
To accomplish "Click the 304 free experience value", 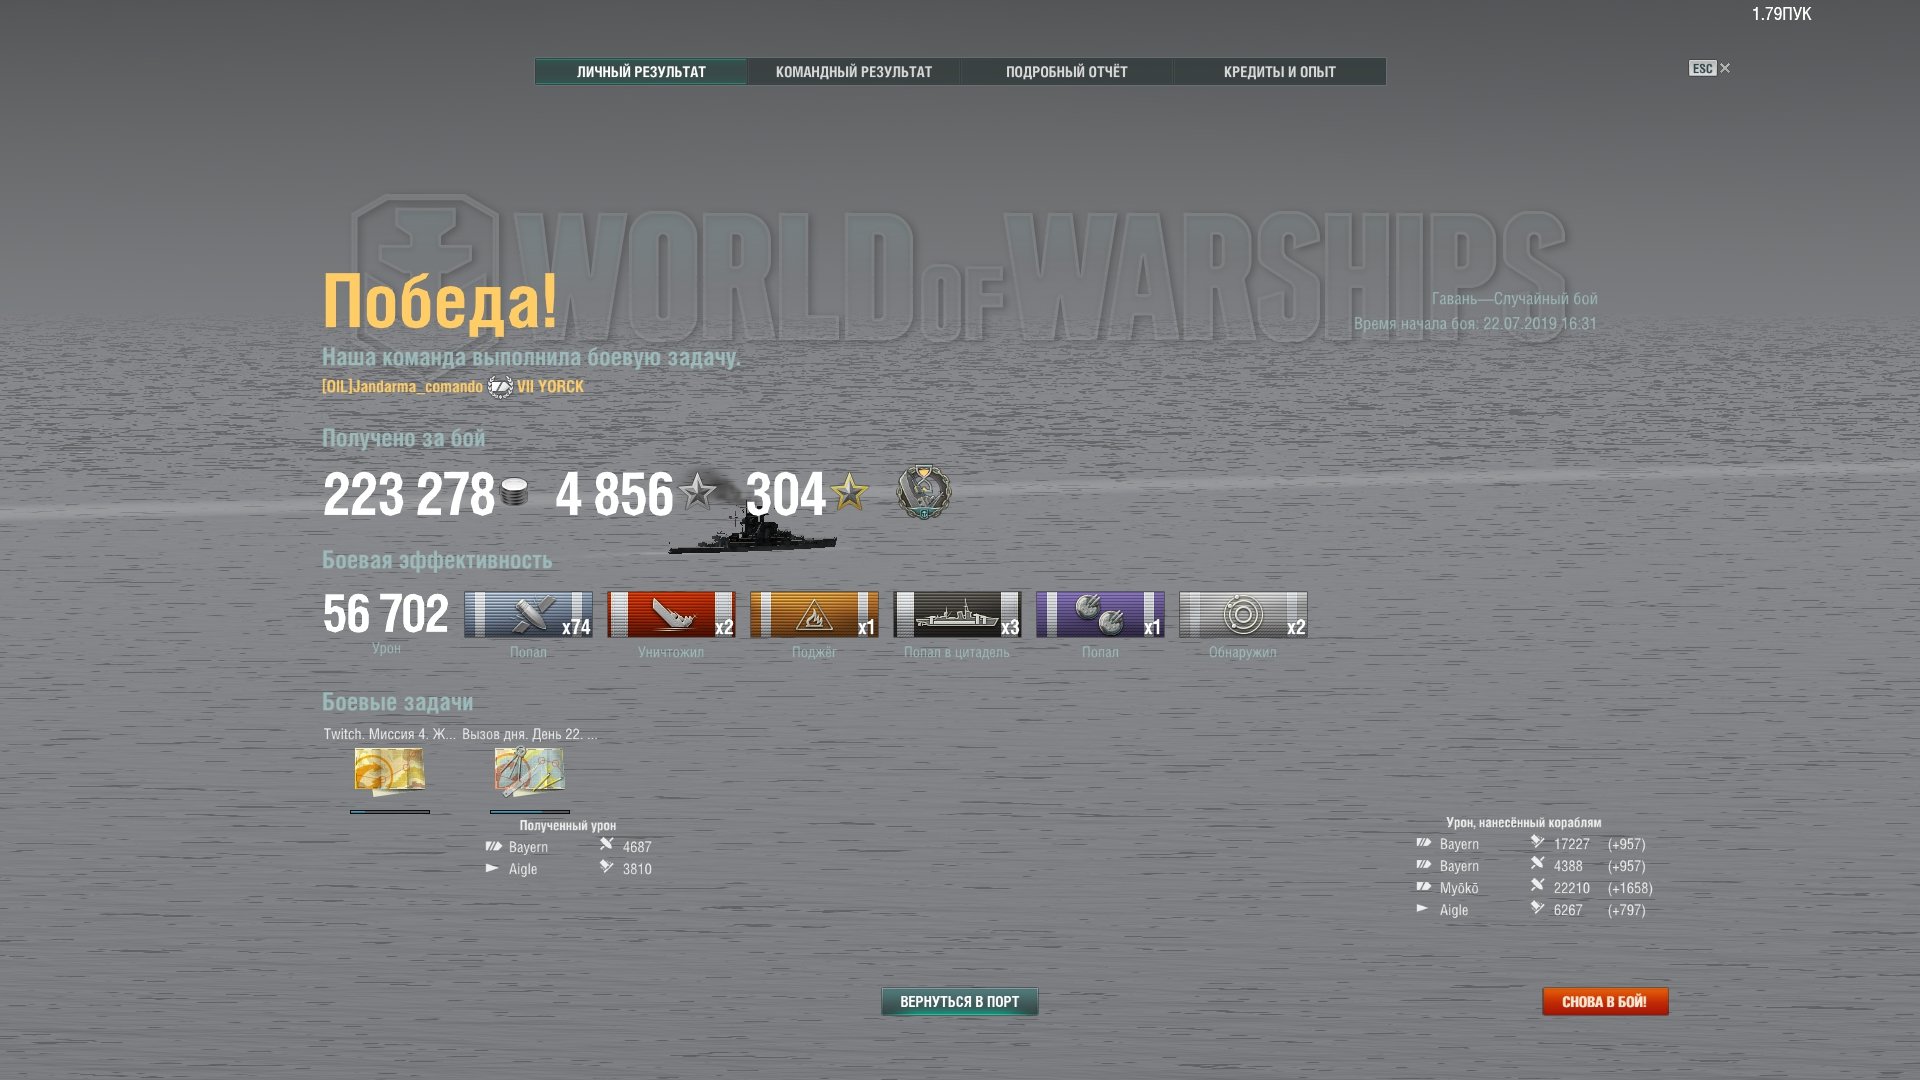I will 786,494.
